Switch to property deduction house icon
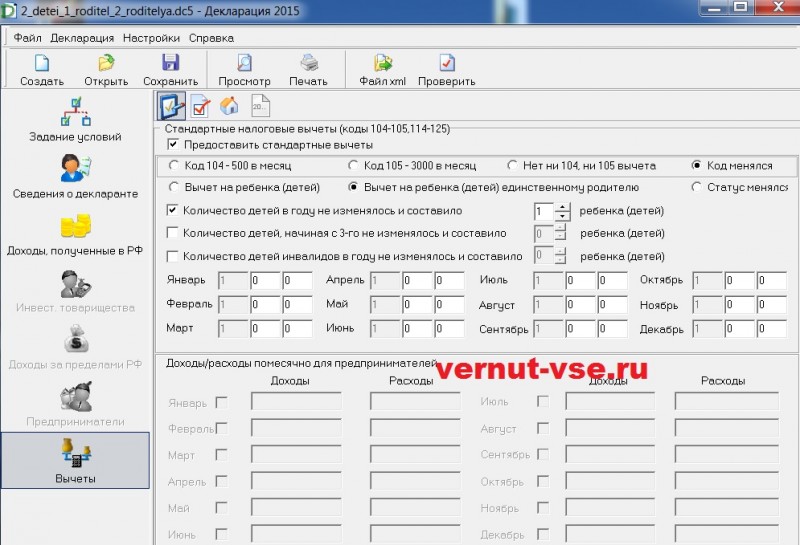Screen dimensions: 800x545 [x=229, y=106]
